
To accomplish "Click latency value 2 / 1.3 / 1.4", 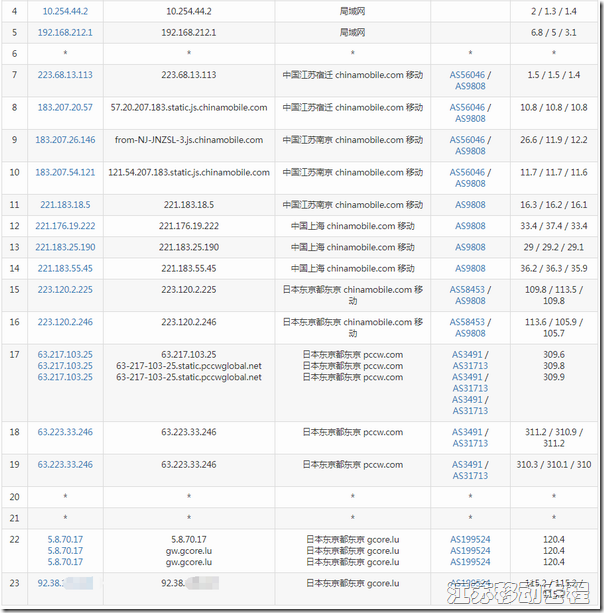I will tap(554, 11).
